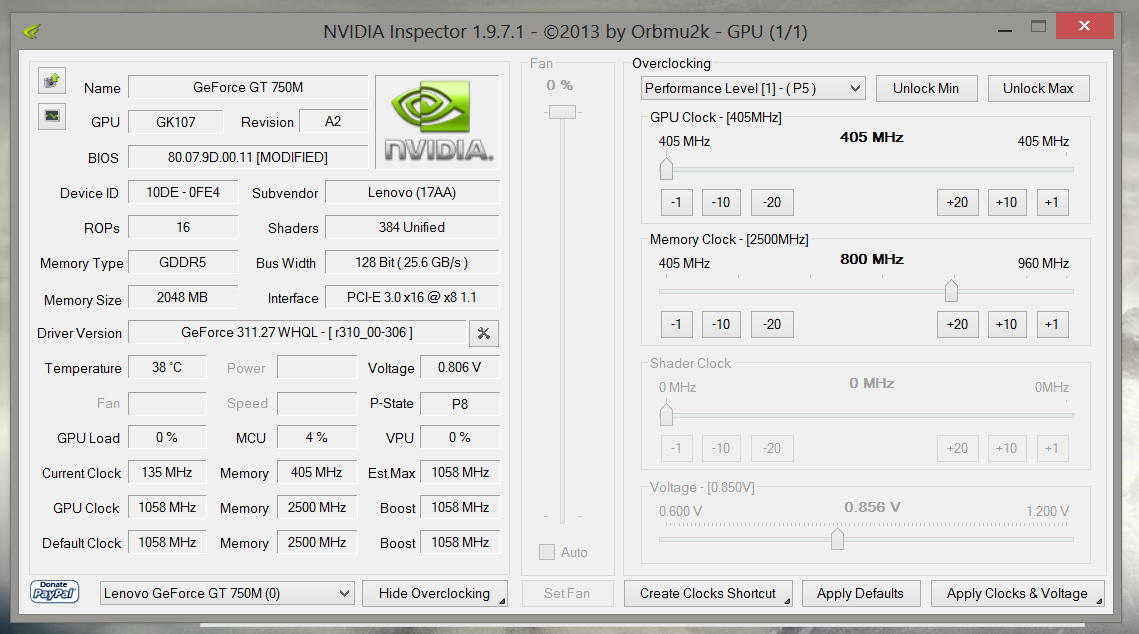Screen dimensions: 1139x634
Task: Open the sensor monitoring graph icon
Action: [x=52, y=115]
